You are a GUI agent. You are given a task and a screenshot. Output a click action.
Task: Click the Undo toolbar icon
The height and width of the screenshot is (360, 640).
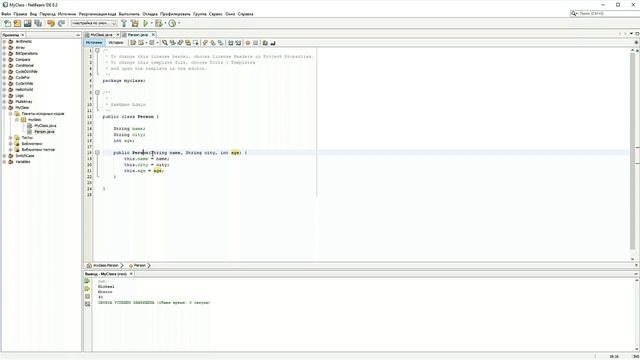coord(51,24)
